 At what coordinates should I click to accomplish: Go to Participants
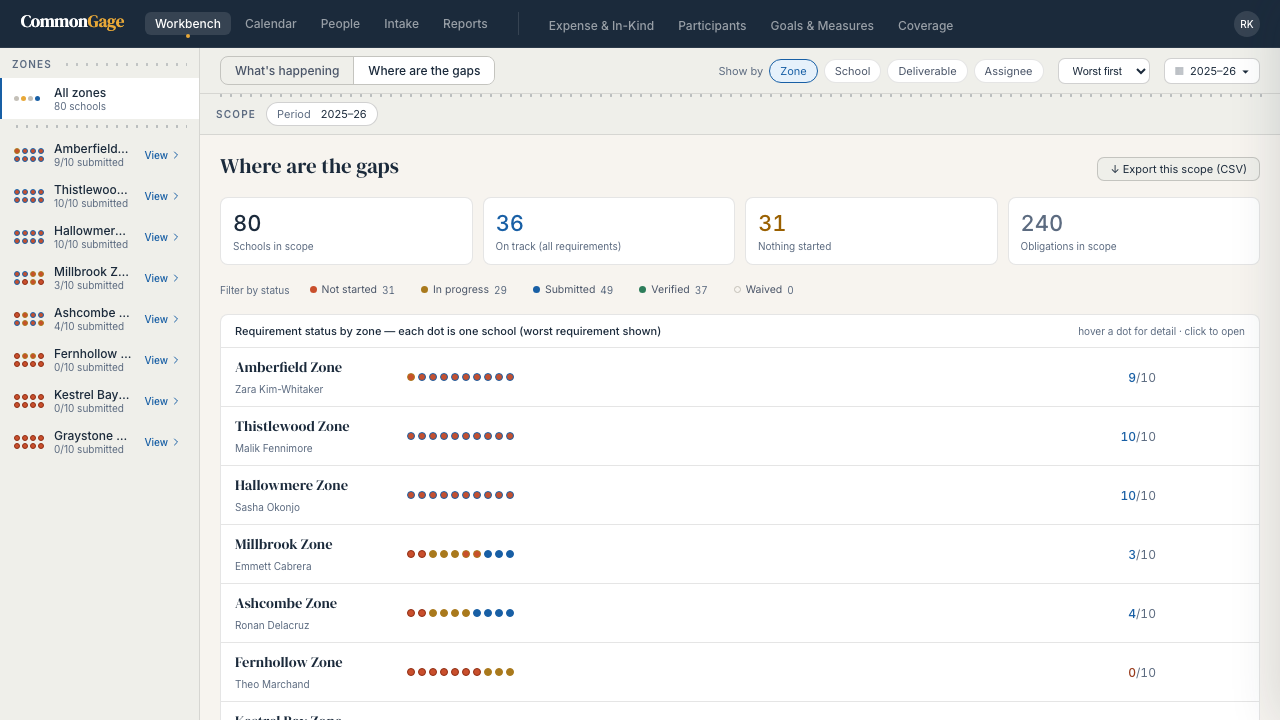[x=712, y=26]
